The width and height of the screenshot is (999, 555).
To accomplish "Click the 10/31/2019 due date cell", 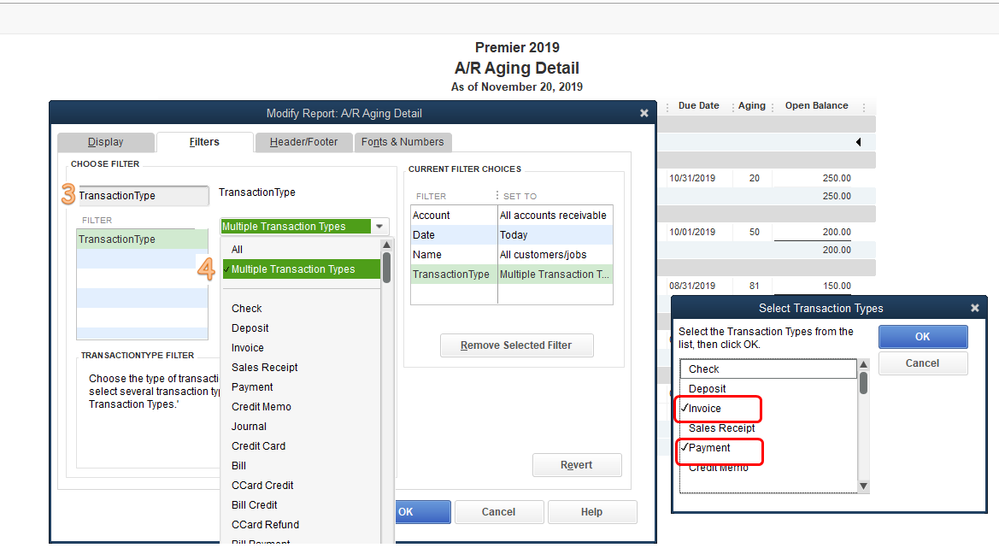I will pos(692,178).
